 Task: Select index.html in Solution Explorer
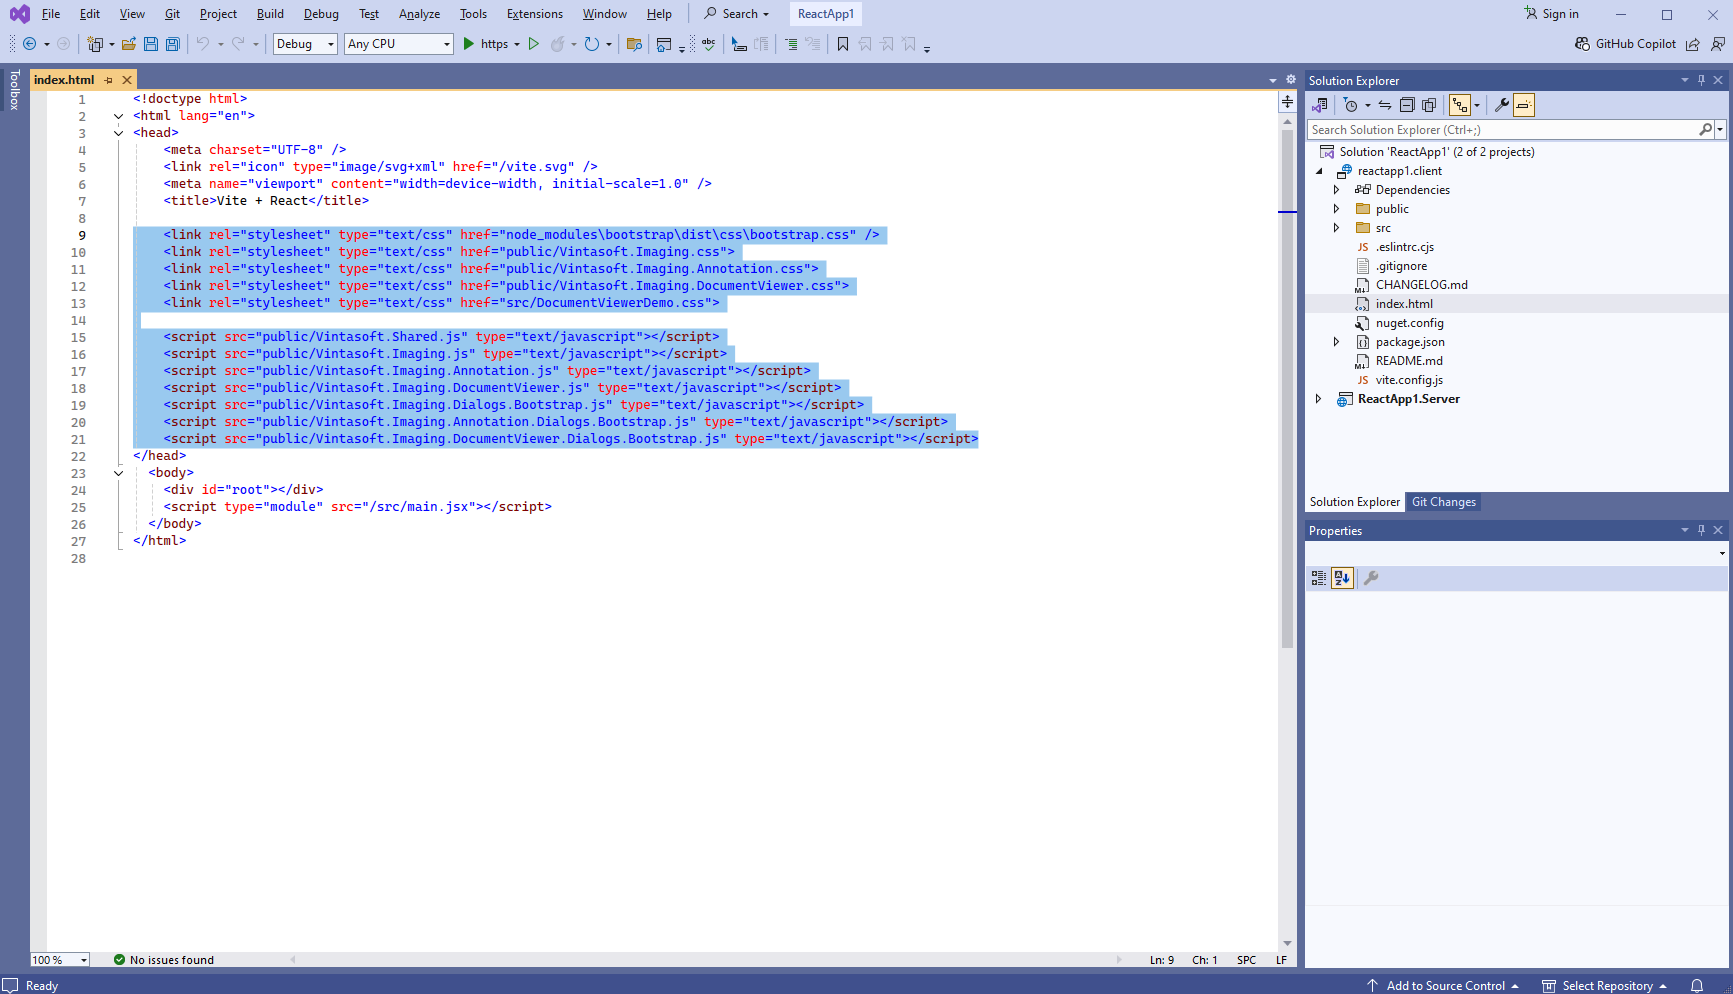pyautogui.click(x=1404, y=304)
